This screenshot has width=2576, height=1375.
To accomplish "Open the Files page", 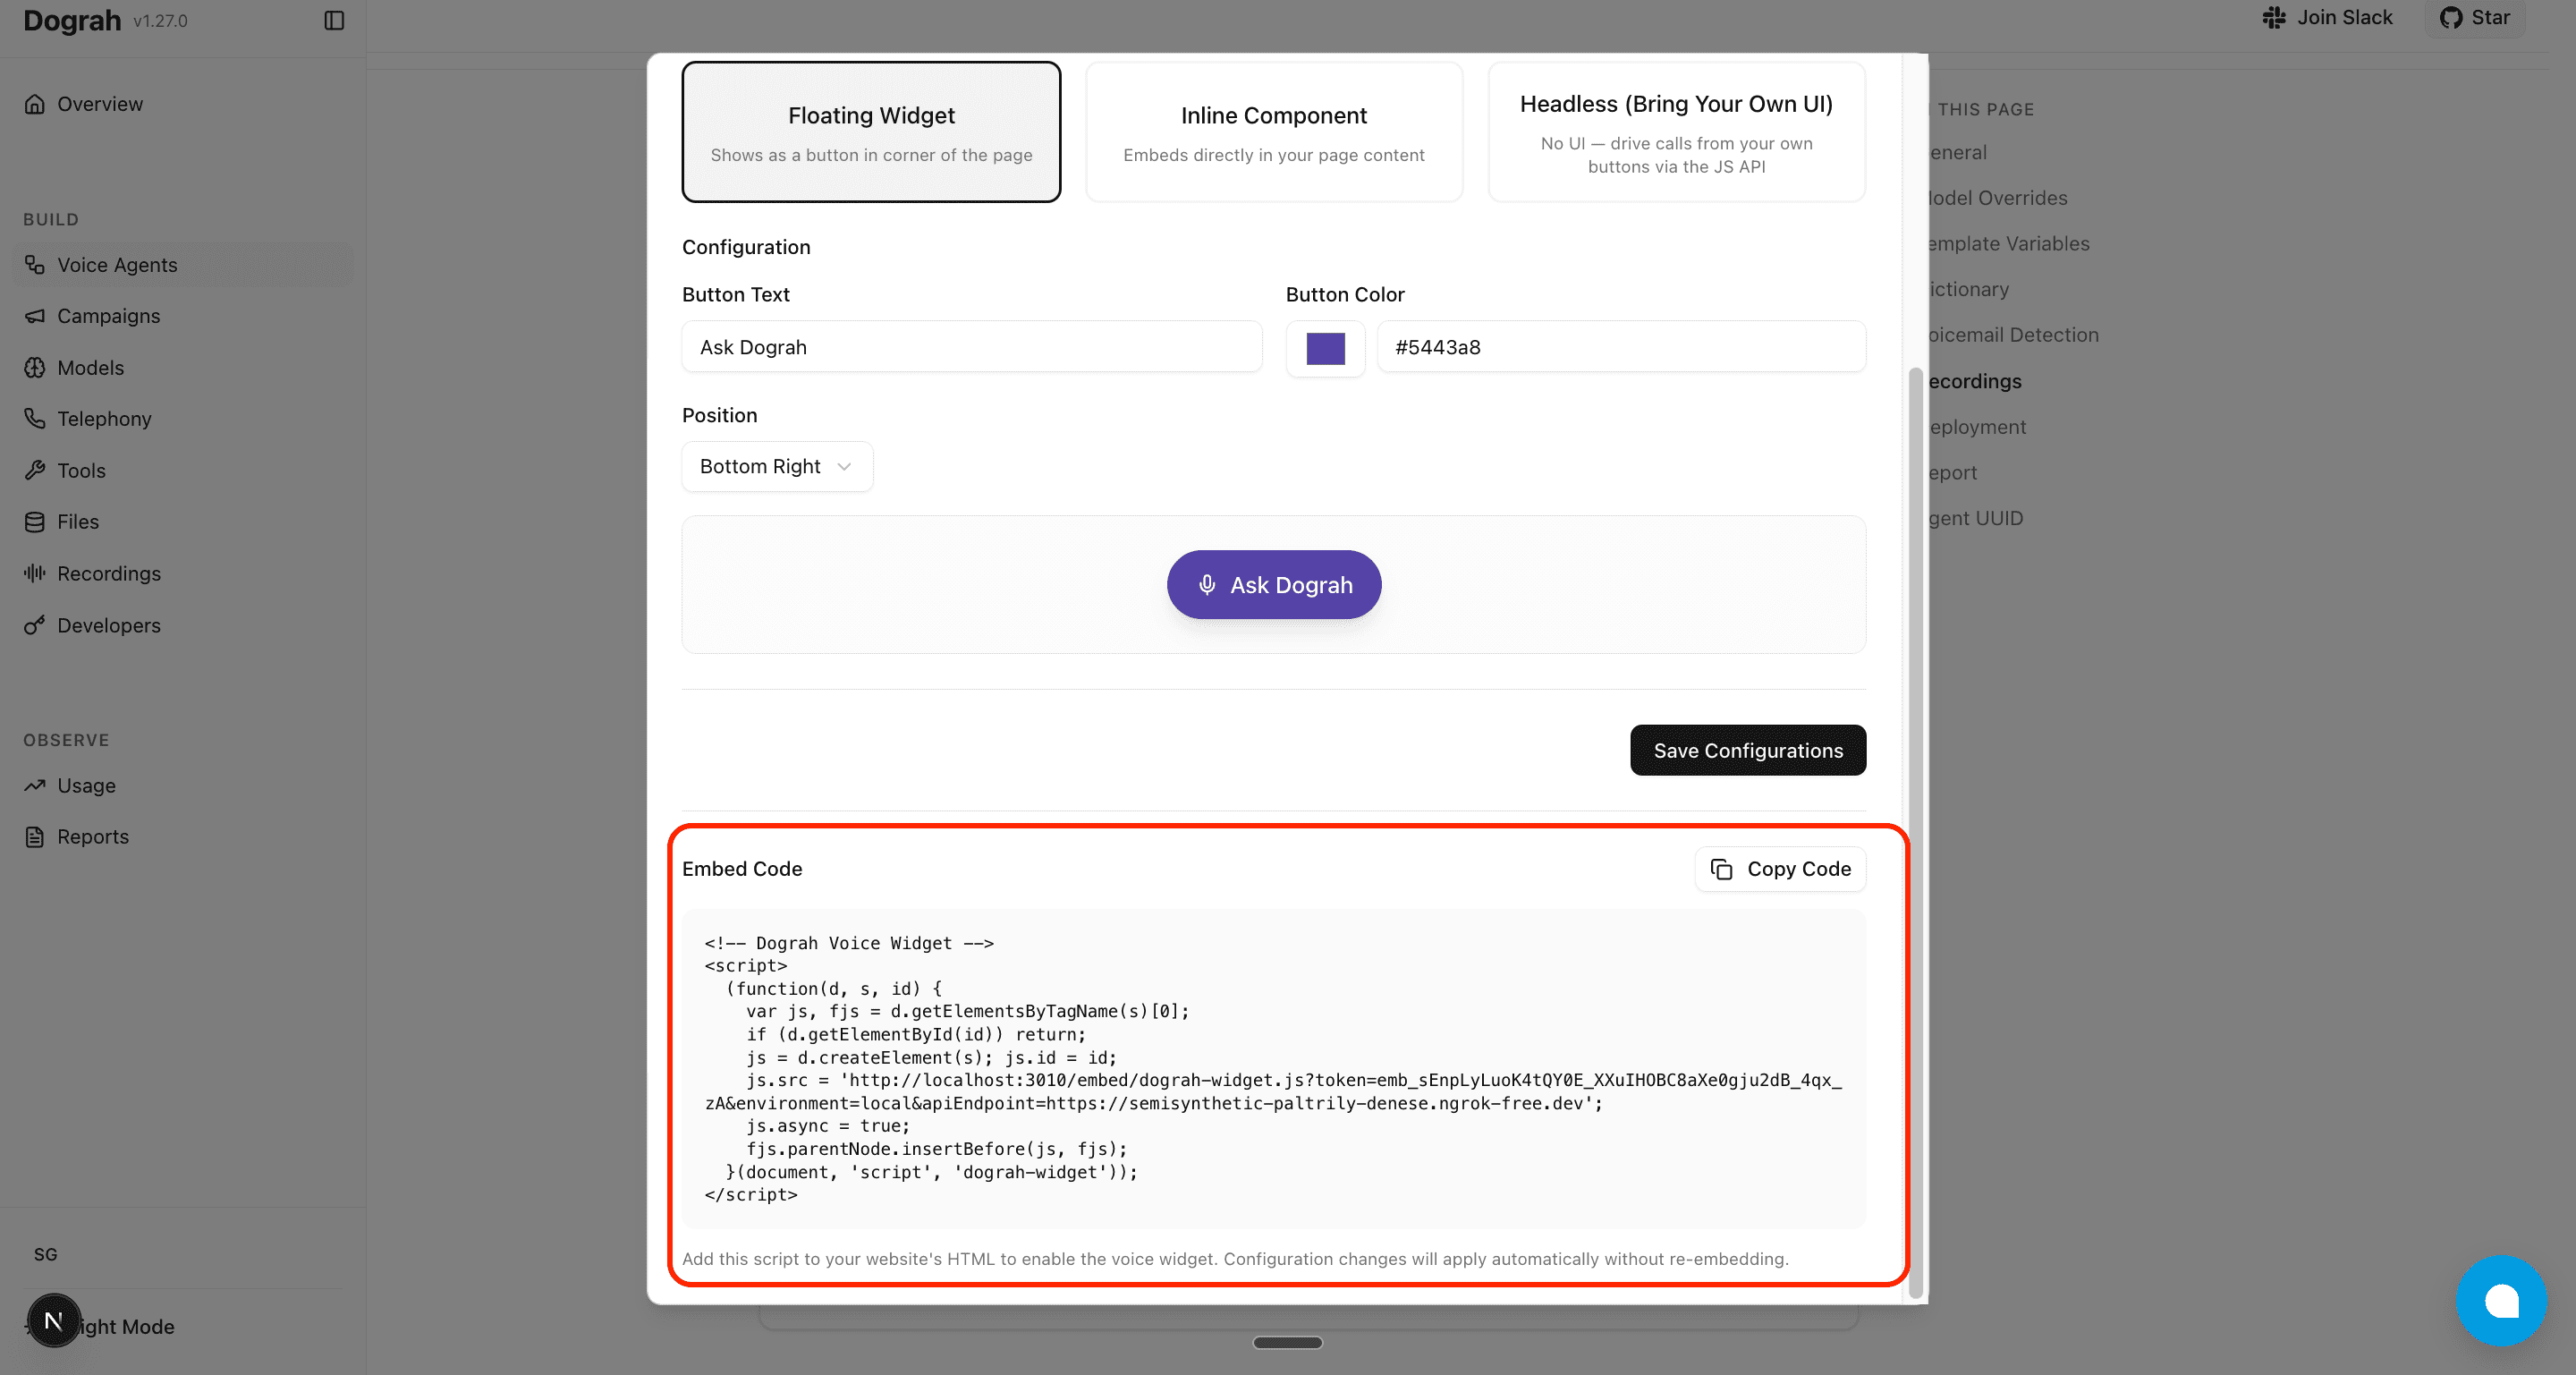I will coord(183,522).
